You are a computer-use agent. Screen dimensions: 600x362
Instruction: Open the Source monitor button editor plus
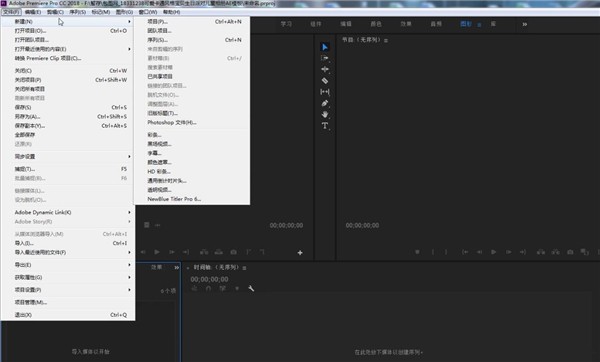coord(300,253)
